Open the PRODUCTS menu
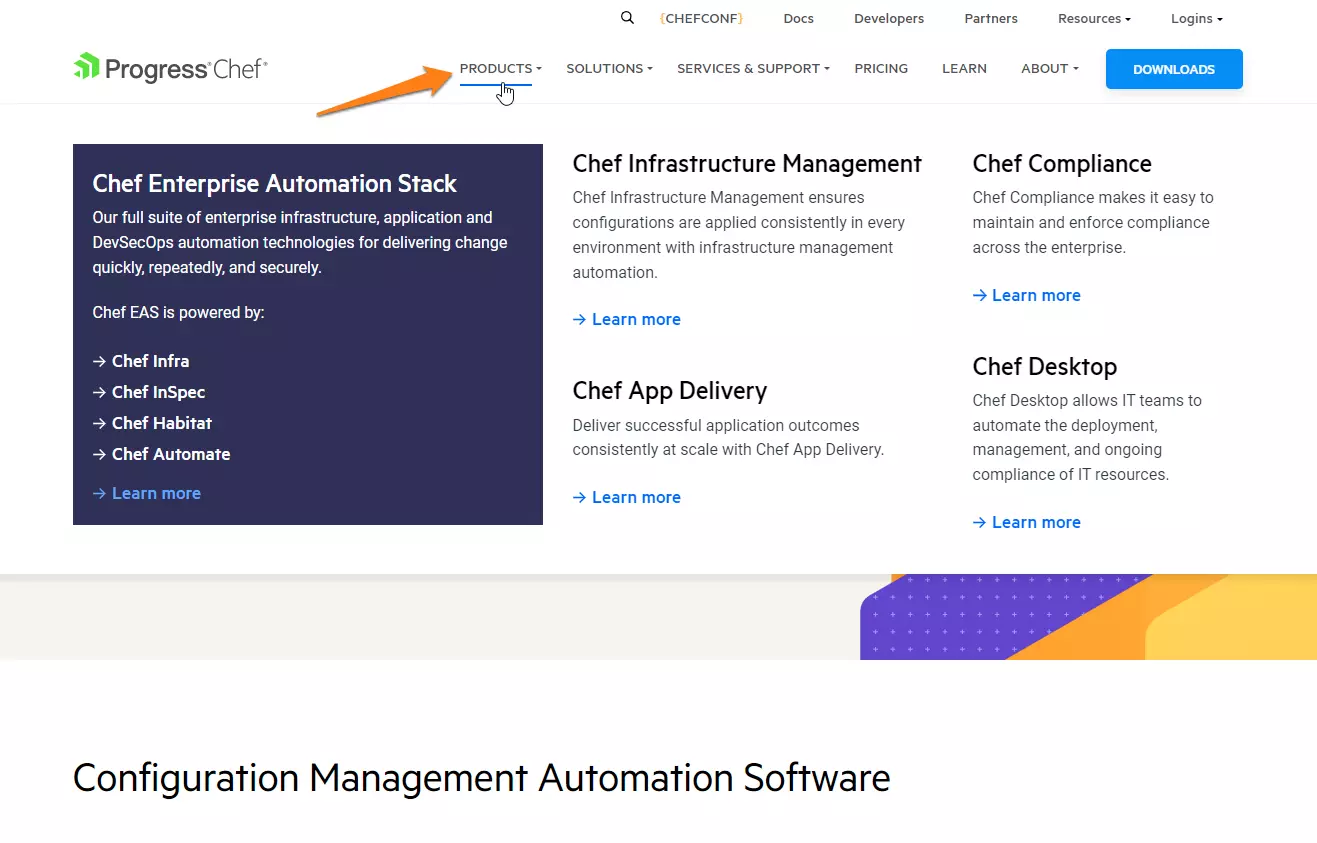The image size is (1317, 843). click(500, 68)
